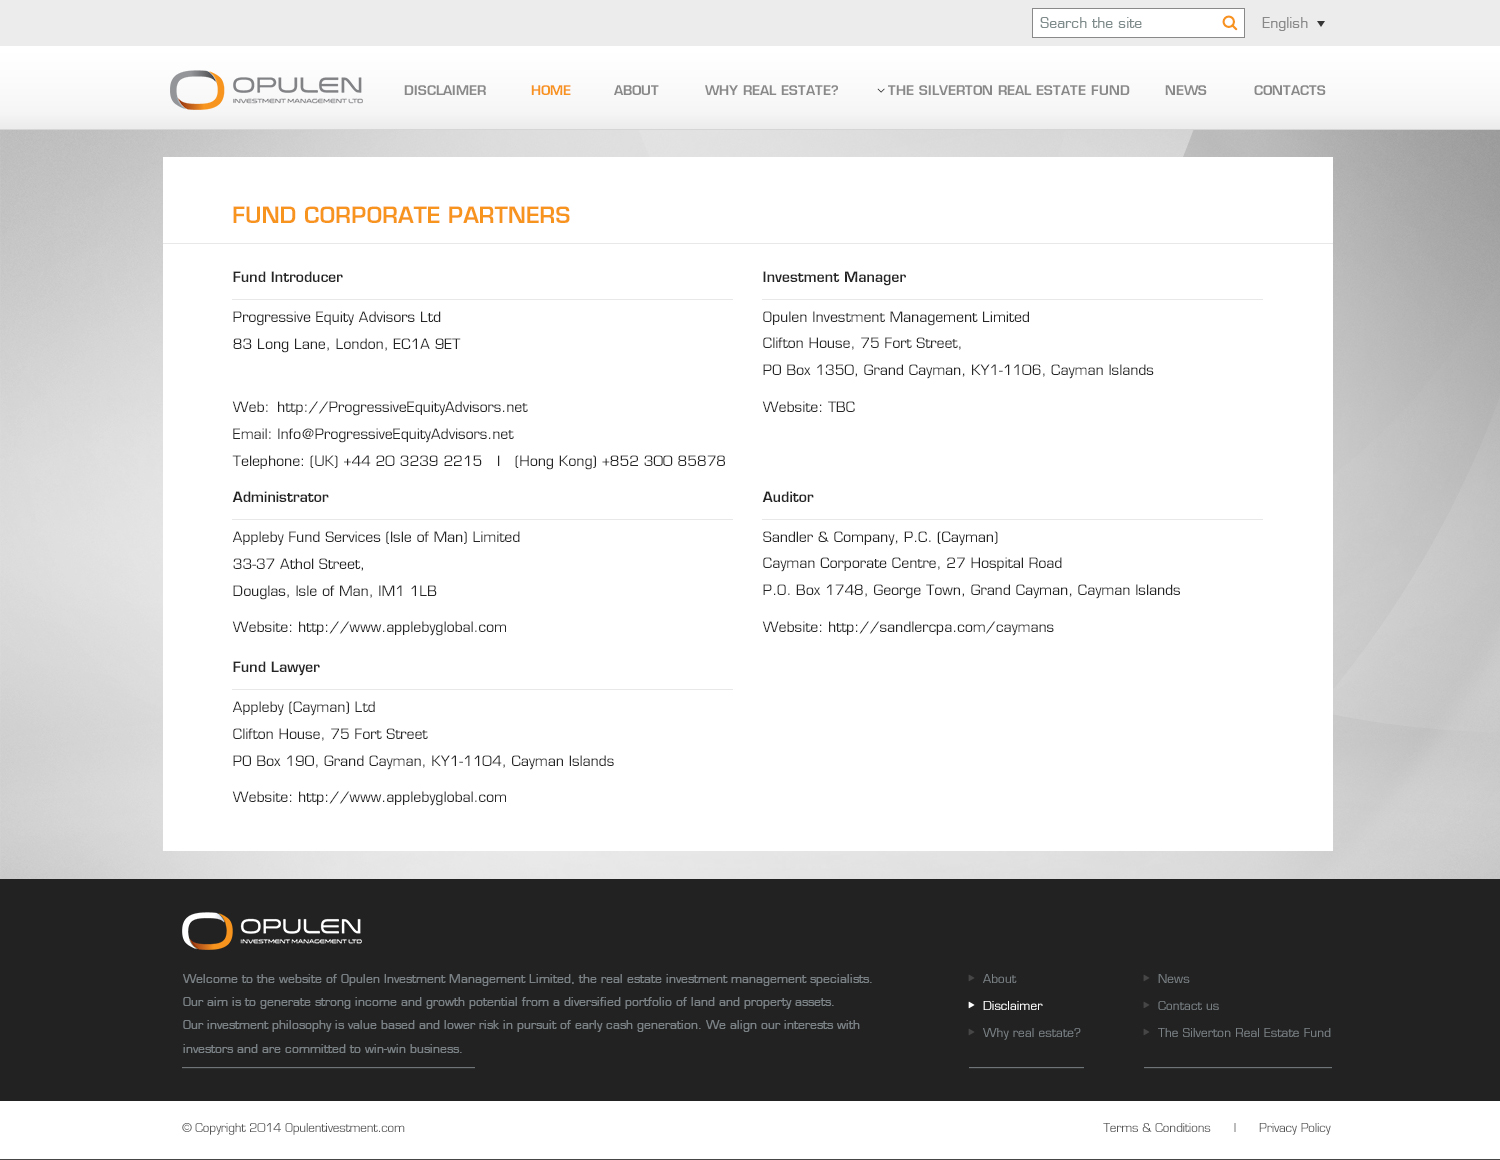Open Fund Lawyer website applebyglobal.com link
Image resolution: width=1500 pixels, height=1160 pixels.
tap(402, 797)
